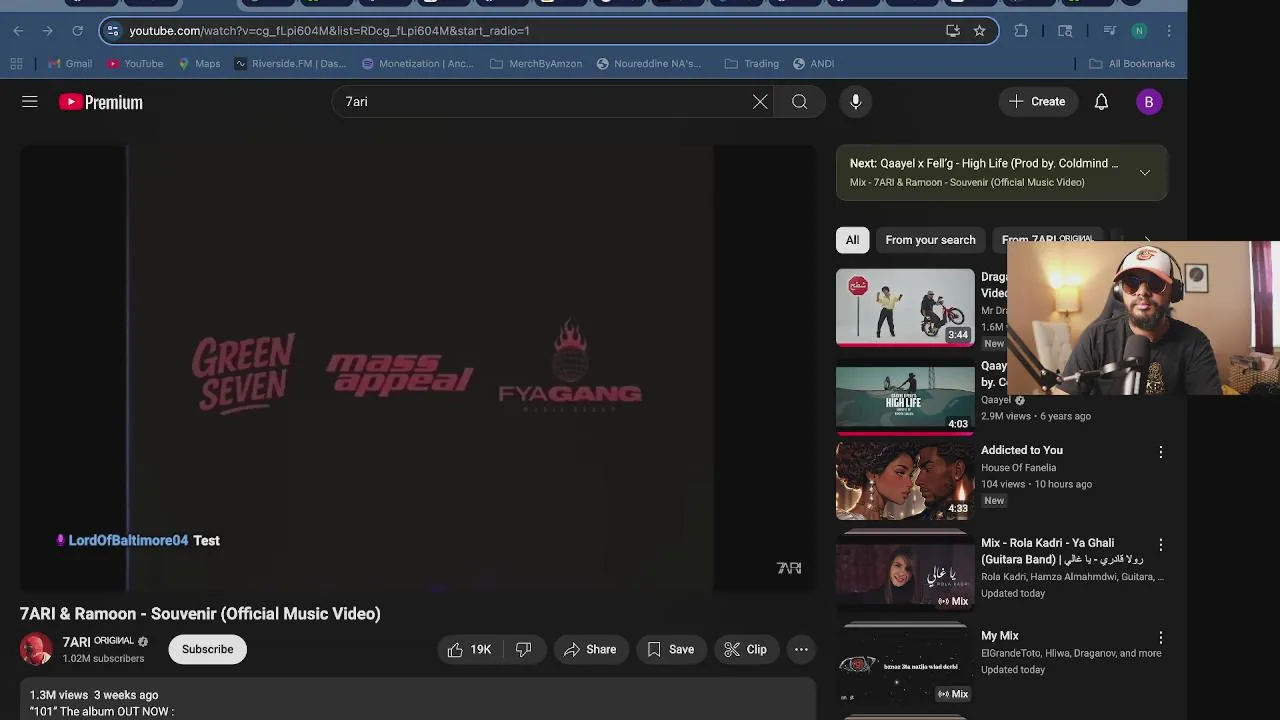Create a Clip of the video
The image size is (1280, 720).
point(745,650)
